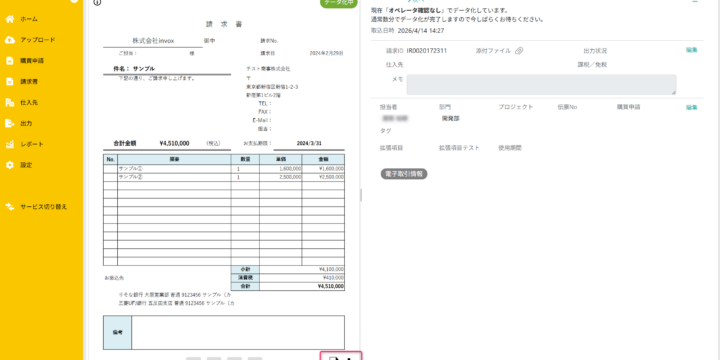Click the タグ label
The width and height of the screenshot is (720, 360).
tap(385, 131)
